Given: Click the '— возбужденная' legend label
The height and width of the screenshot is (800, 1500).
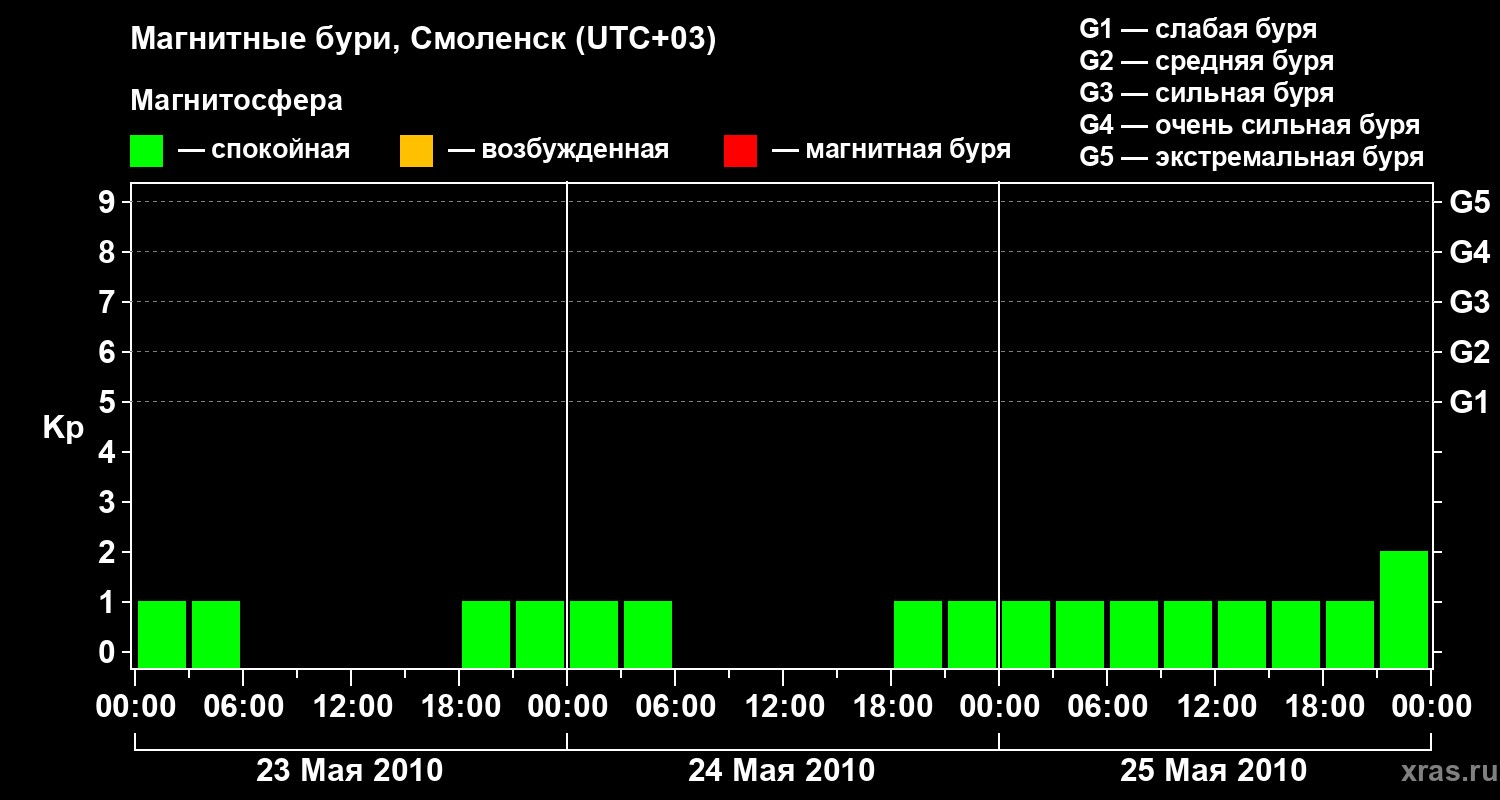Looking at the screenshot, I should (x=559, y=151).
